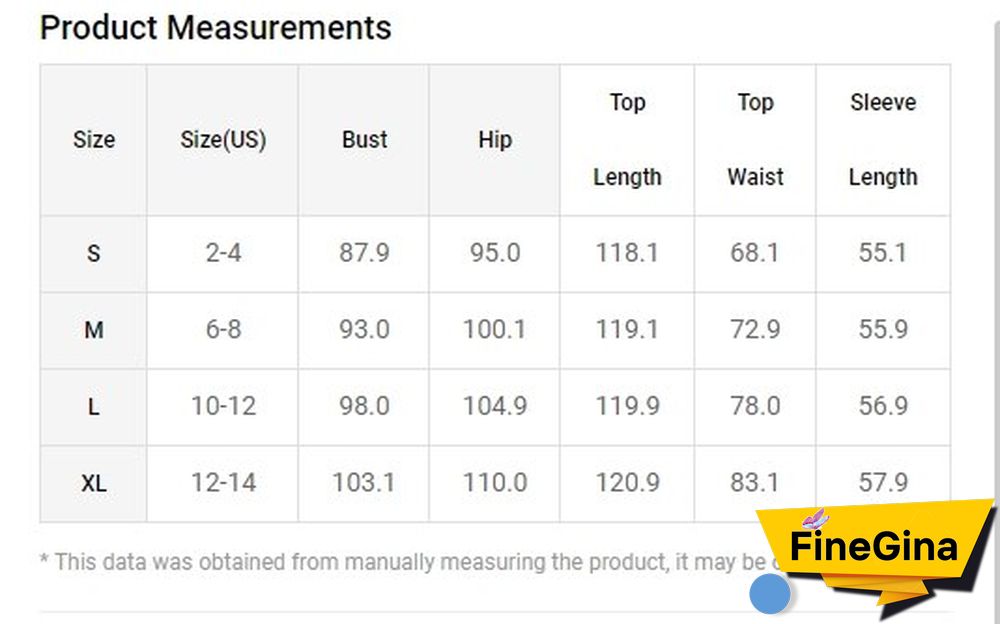Viewport: 1000px width, 624px height.
Task: Click the FineGina logo badge
Action: [873, 549]
